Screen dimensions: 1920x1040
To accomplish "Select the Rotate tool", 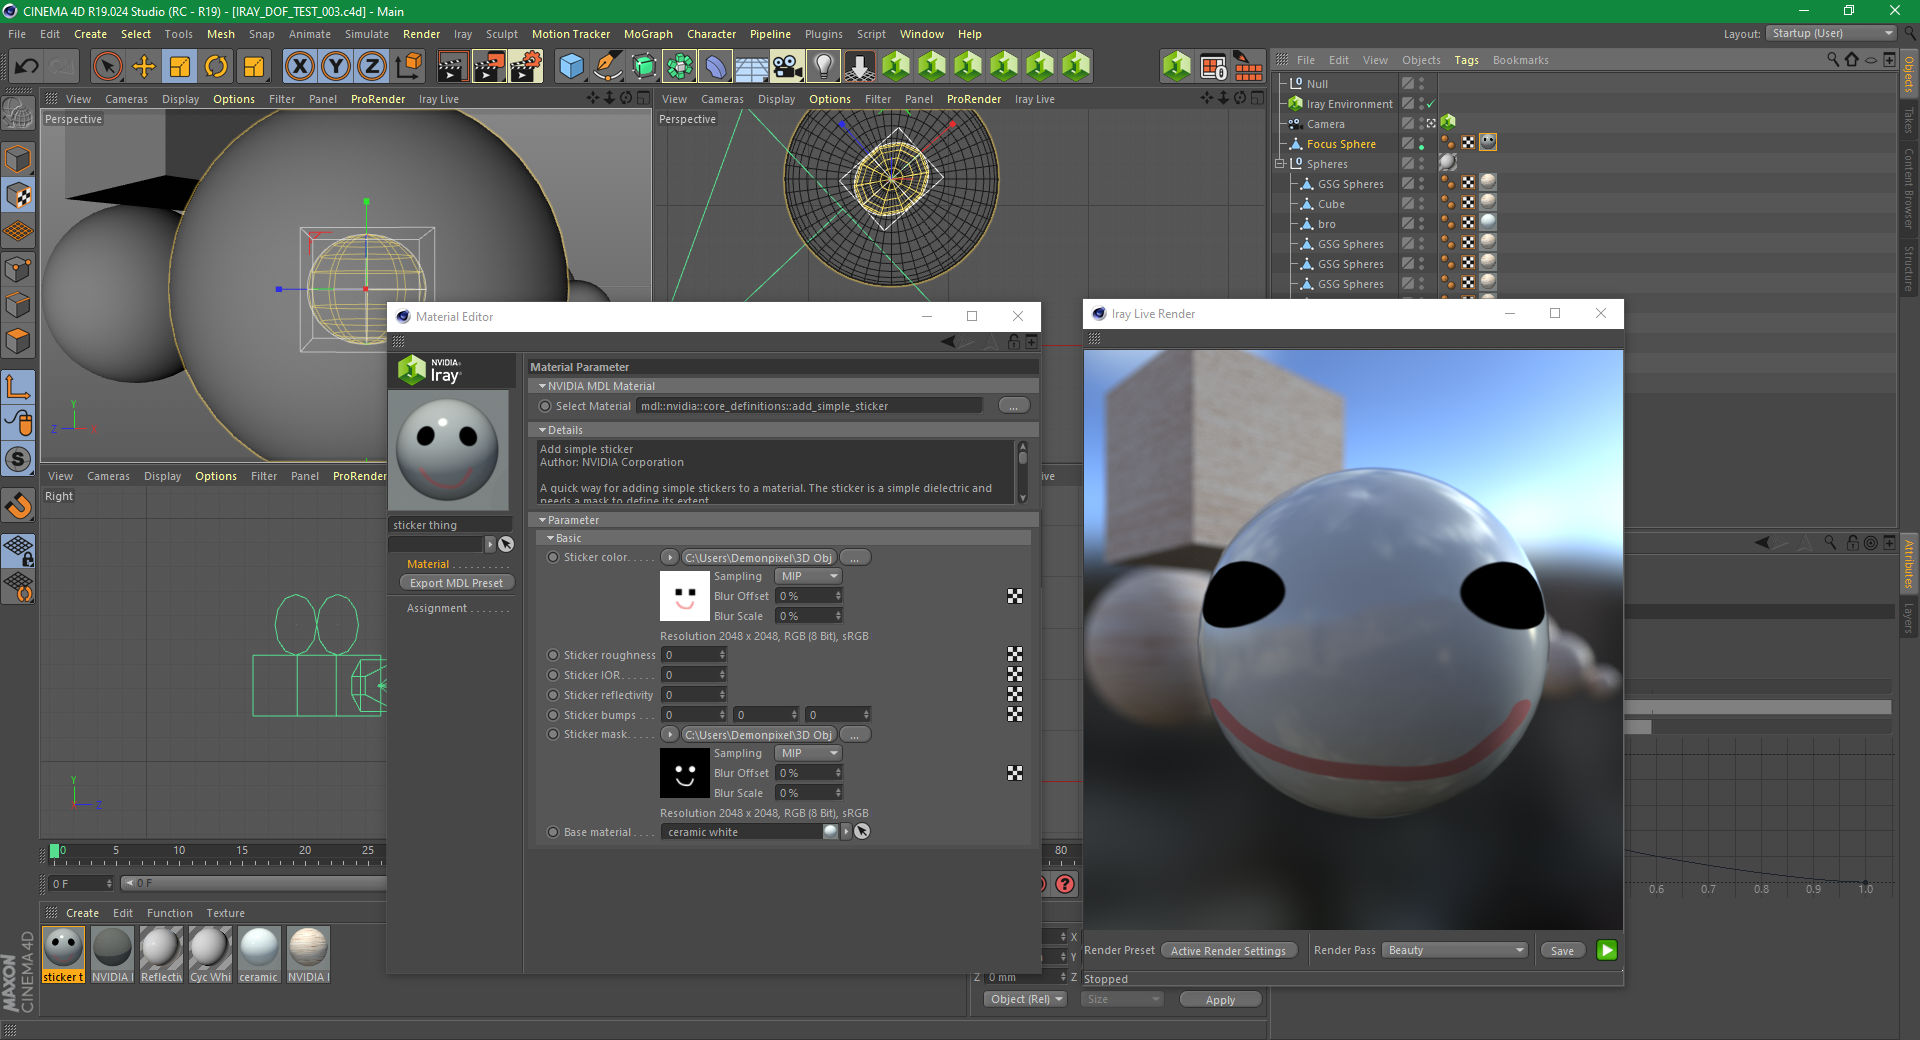I will click(216, 67).
